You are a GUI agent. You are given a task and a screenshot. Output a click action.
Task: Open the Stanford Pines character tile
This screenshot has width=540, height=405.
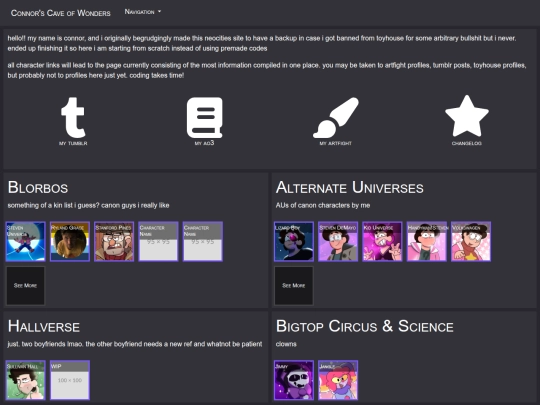pyautogui.click(x=114, y=241)
